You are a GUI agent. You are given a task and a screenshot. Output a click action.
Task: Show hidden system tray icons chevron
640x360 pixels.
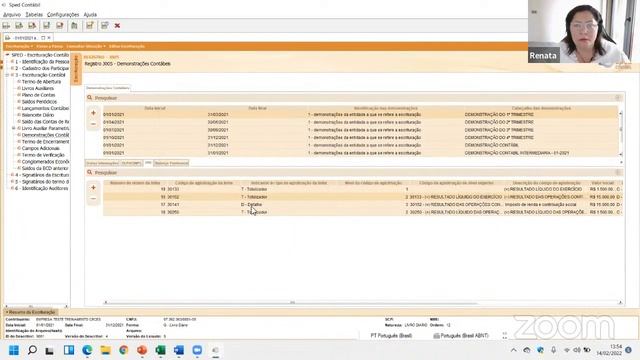(514, 350)
